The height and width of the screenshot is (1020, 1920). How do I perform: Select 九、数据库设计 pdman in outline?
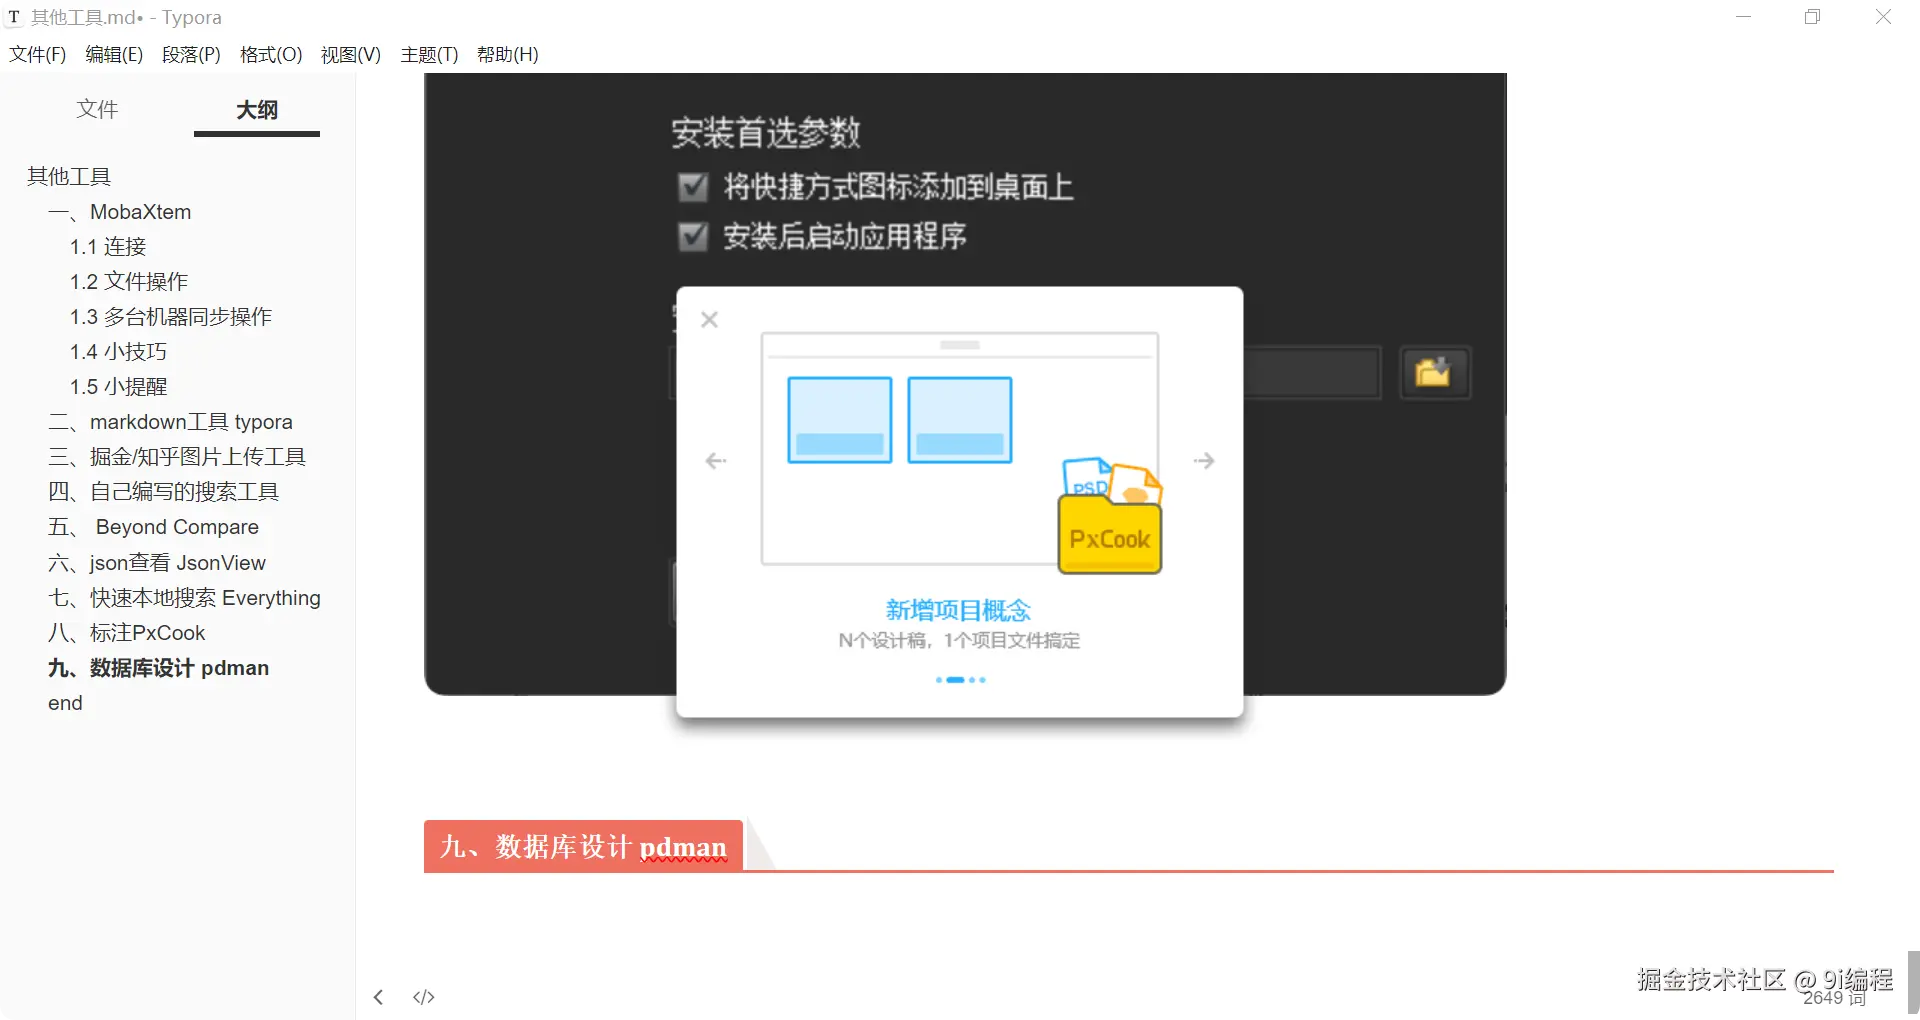(159, 668)
